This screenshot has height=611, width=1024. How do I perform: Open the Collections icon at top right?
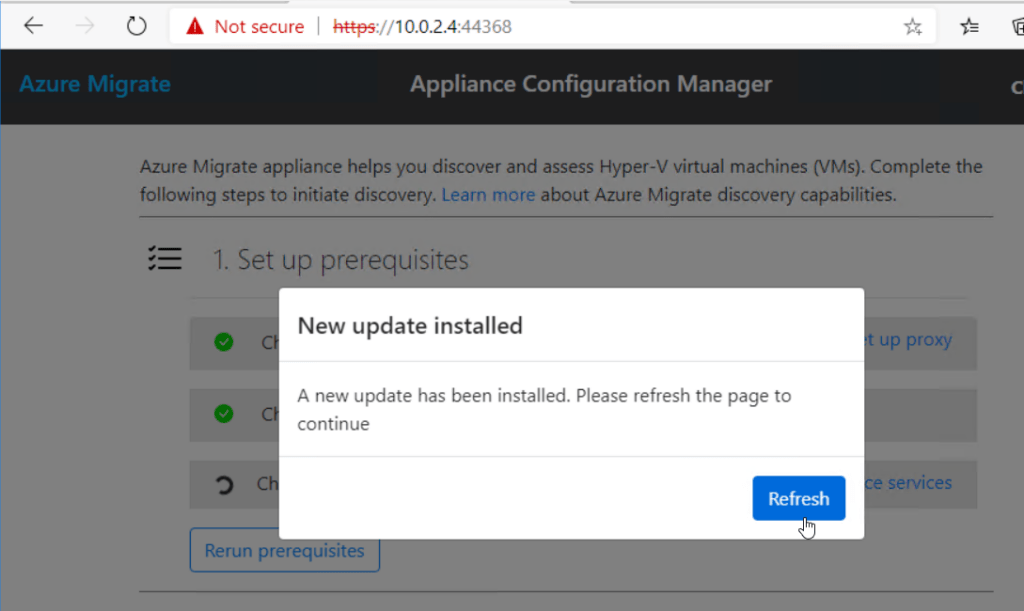1014,28
